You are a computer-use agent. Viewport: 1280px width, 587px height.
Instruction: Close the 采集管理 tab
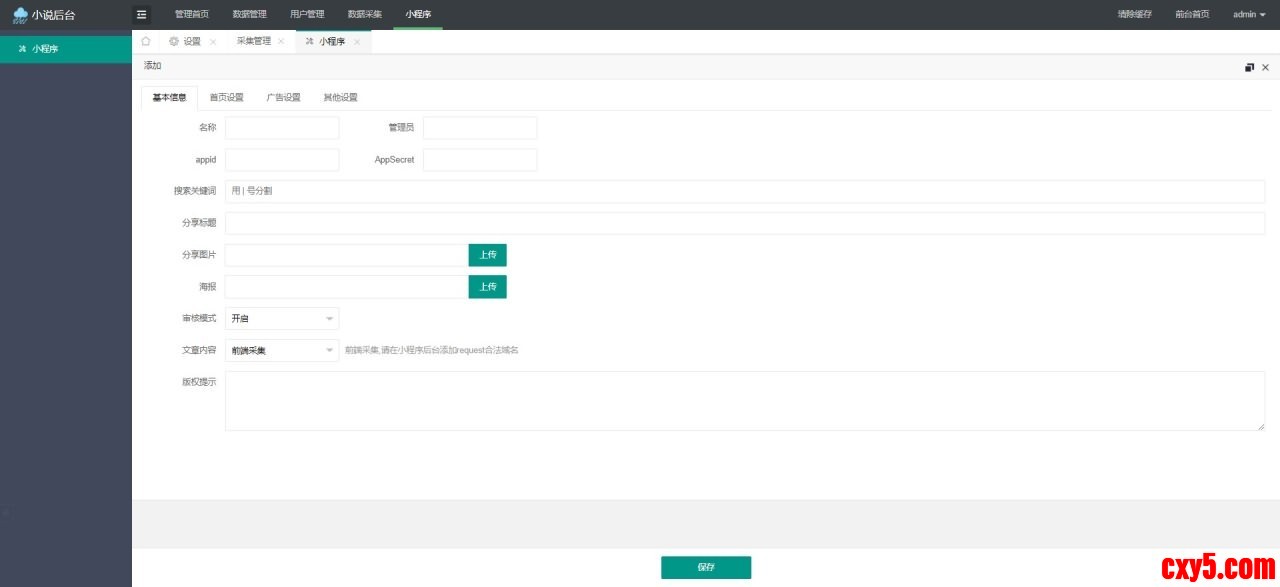click(281, 41)
